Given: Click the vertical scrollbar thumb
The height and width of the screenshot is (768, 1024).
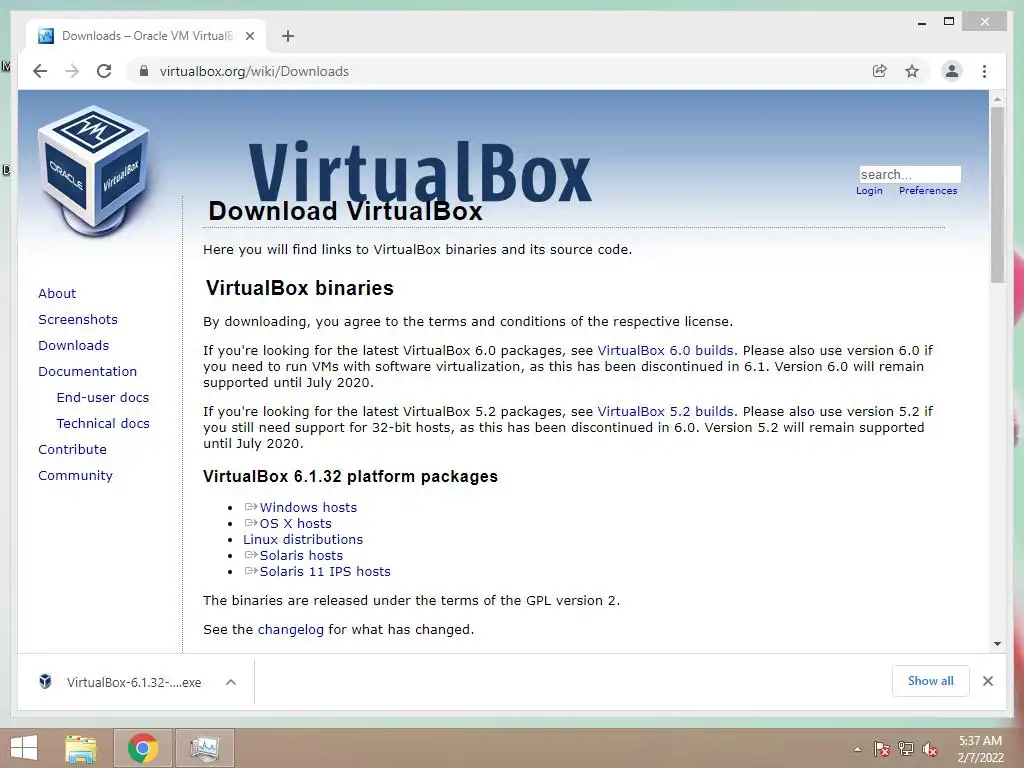Looking at the screenshot, I should click(997, 194).
